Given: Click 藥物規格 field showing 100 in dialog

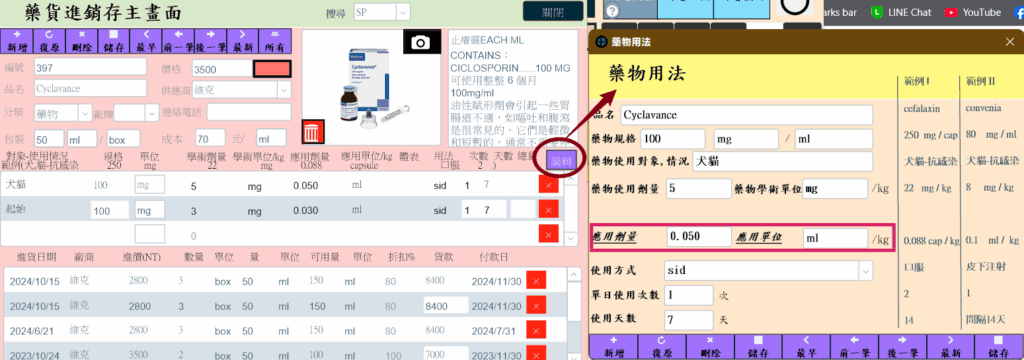Looking at the screenshot, I should click(673, 139).
